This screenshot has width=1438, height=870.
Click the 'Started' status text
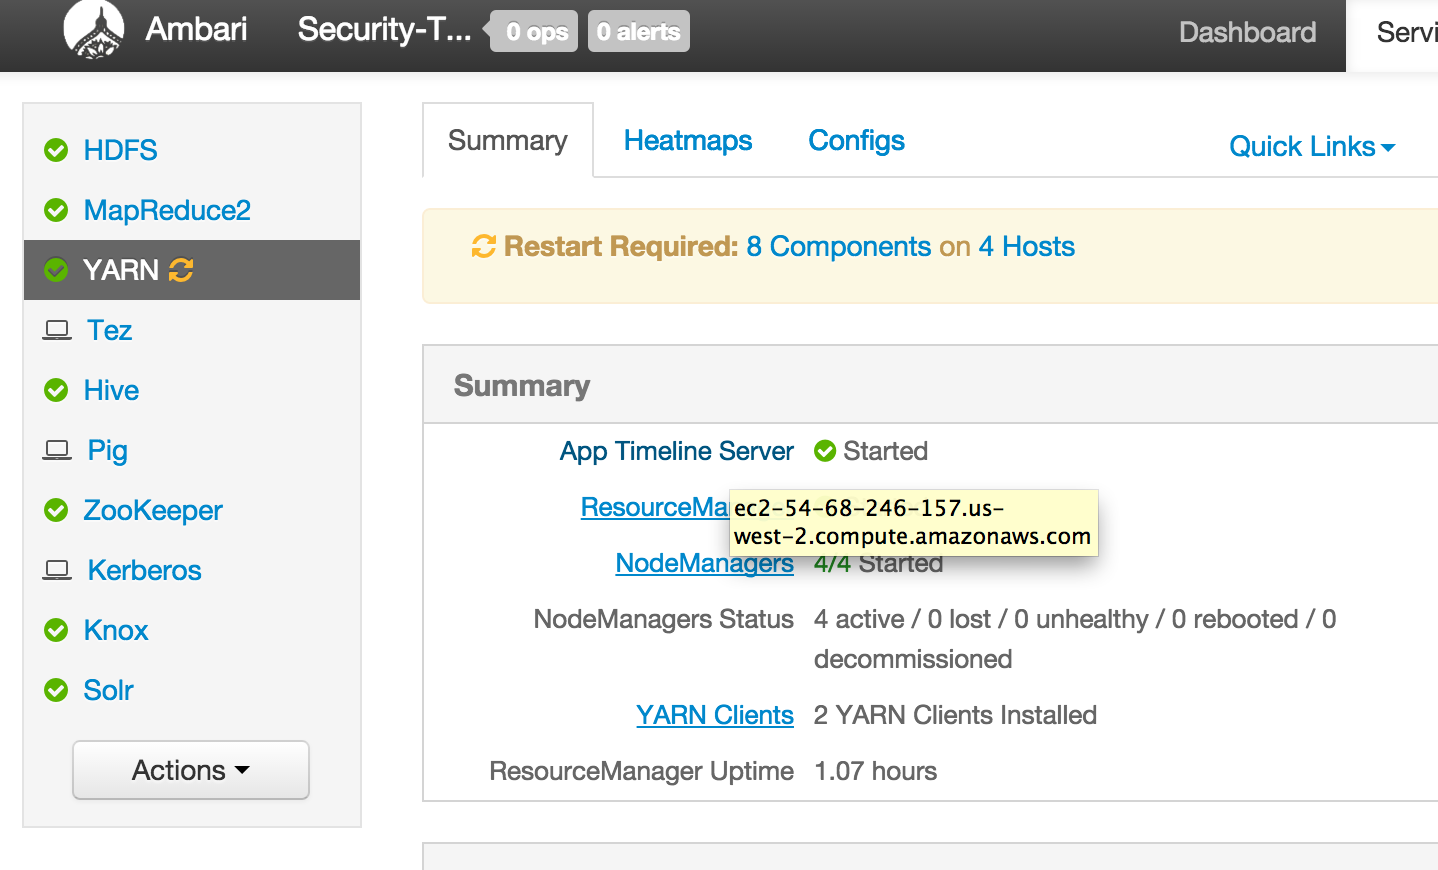(x=886, y=451)
